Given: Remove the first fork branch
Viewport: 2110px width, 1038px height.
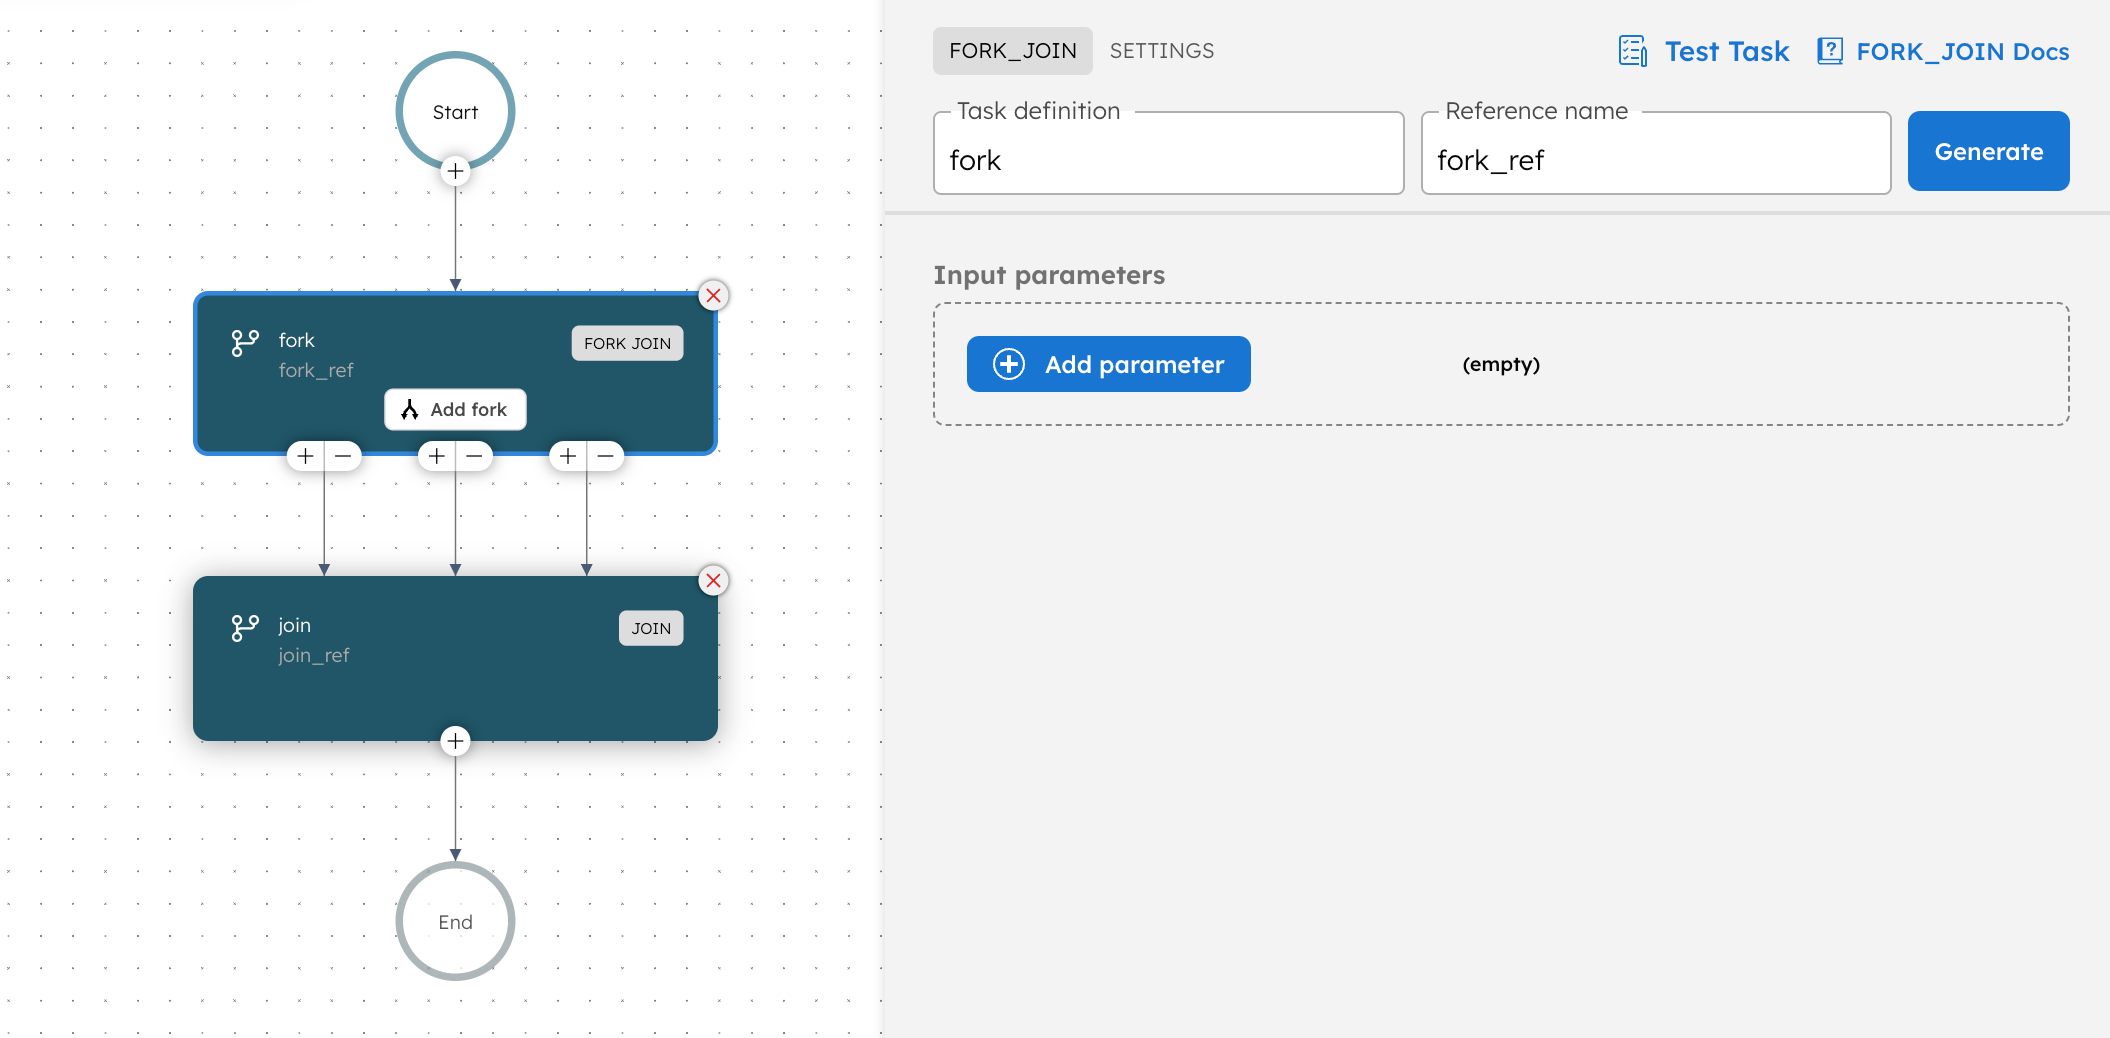Looking at the screenshot, I should 343,456.
